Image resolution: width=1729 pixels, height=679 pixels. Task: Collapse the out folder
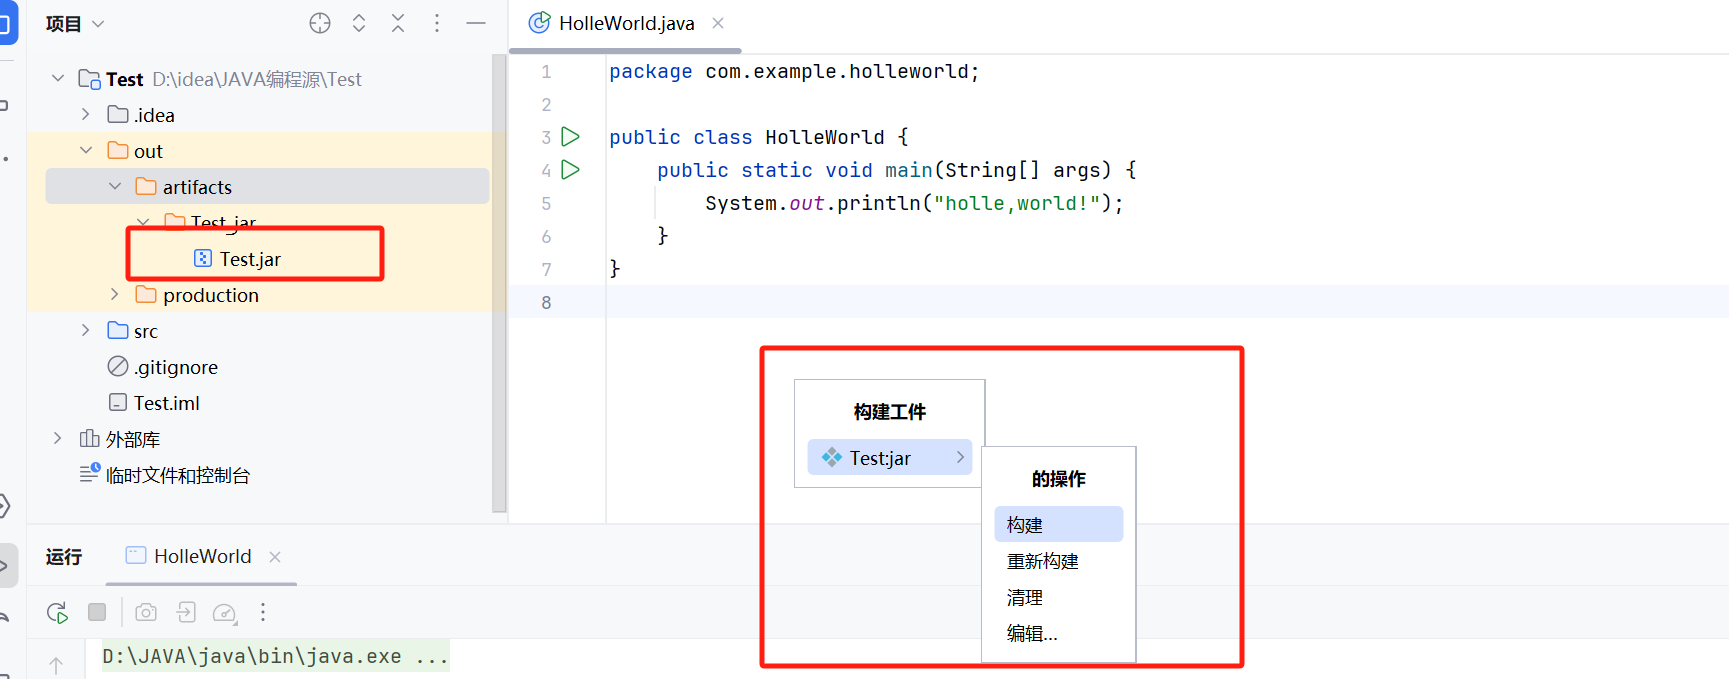point(86,150)
